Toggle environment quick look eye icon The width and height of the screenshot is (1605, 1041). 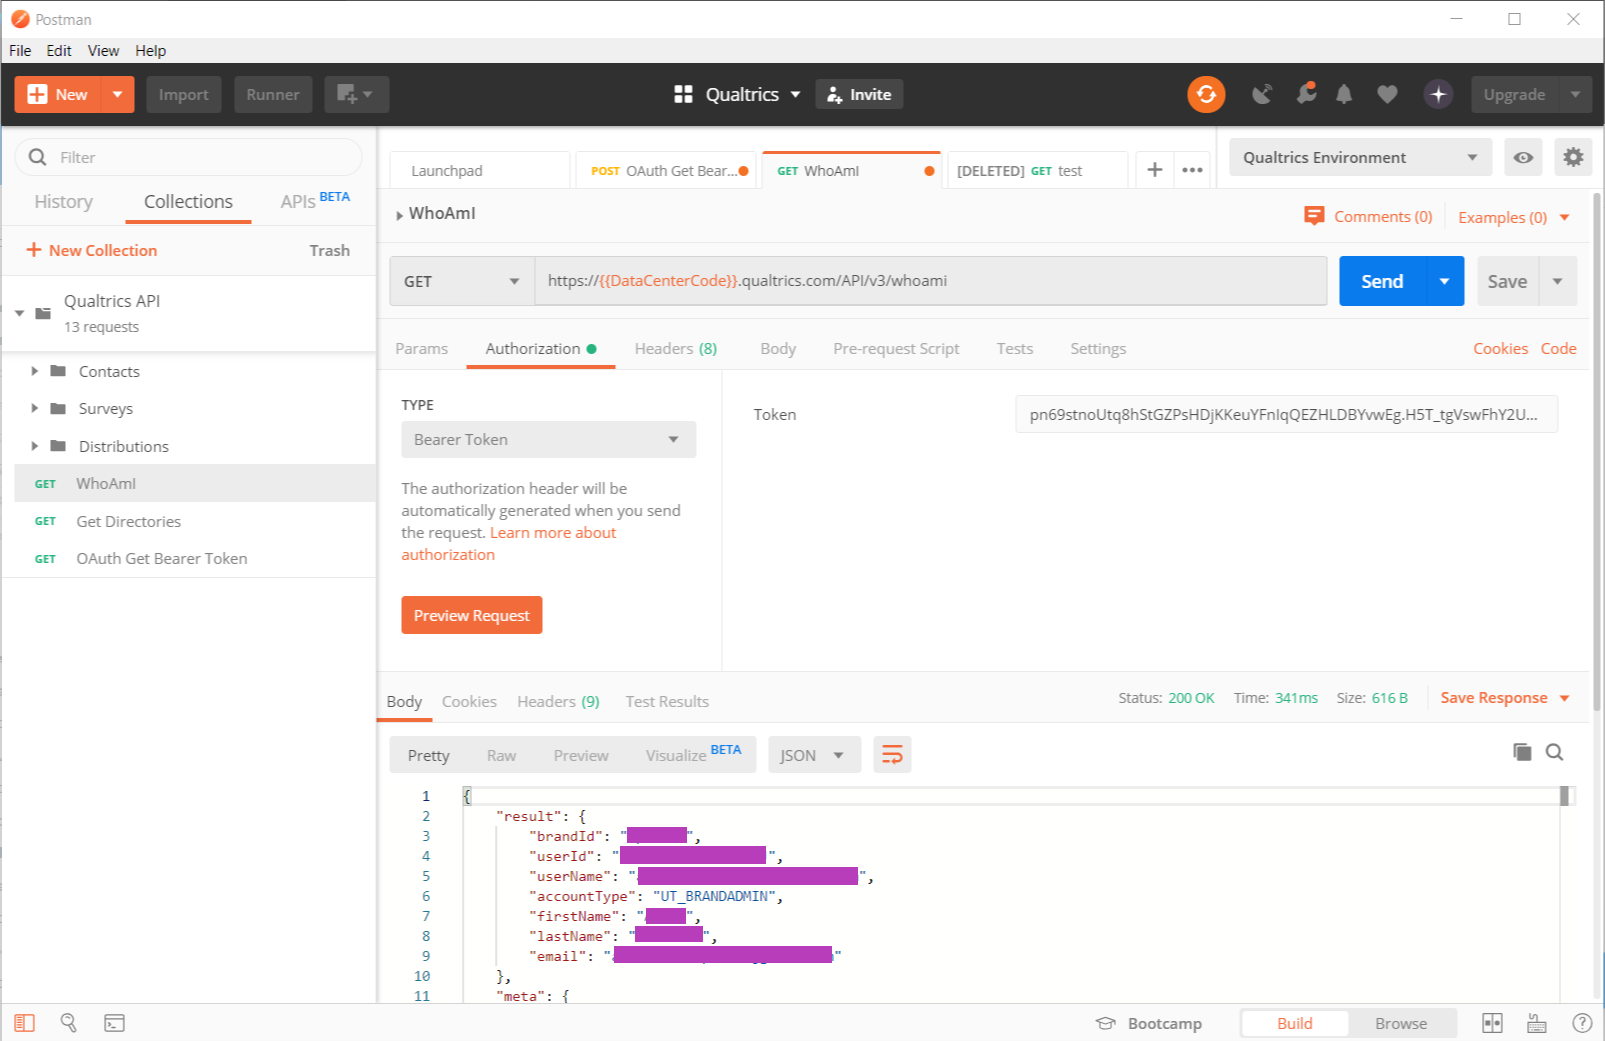pos(1523,157)
